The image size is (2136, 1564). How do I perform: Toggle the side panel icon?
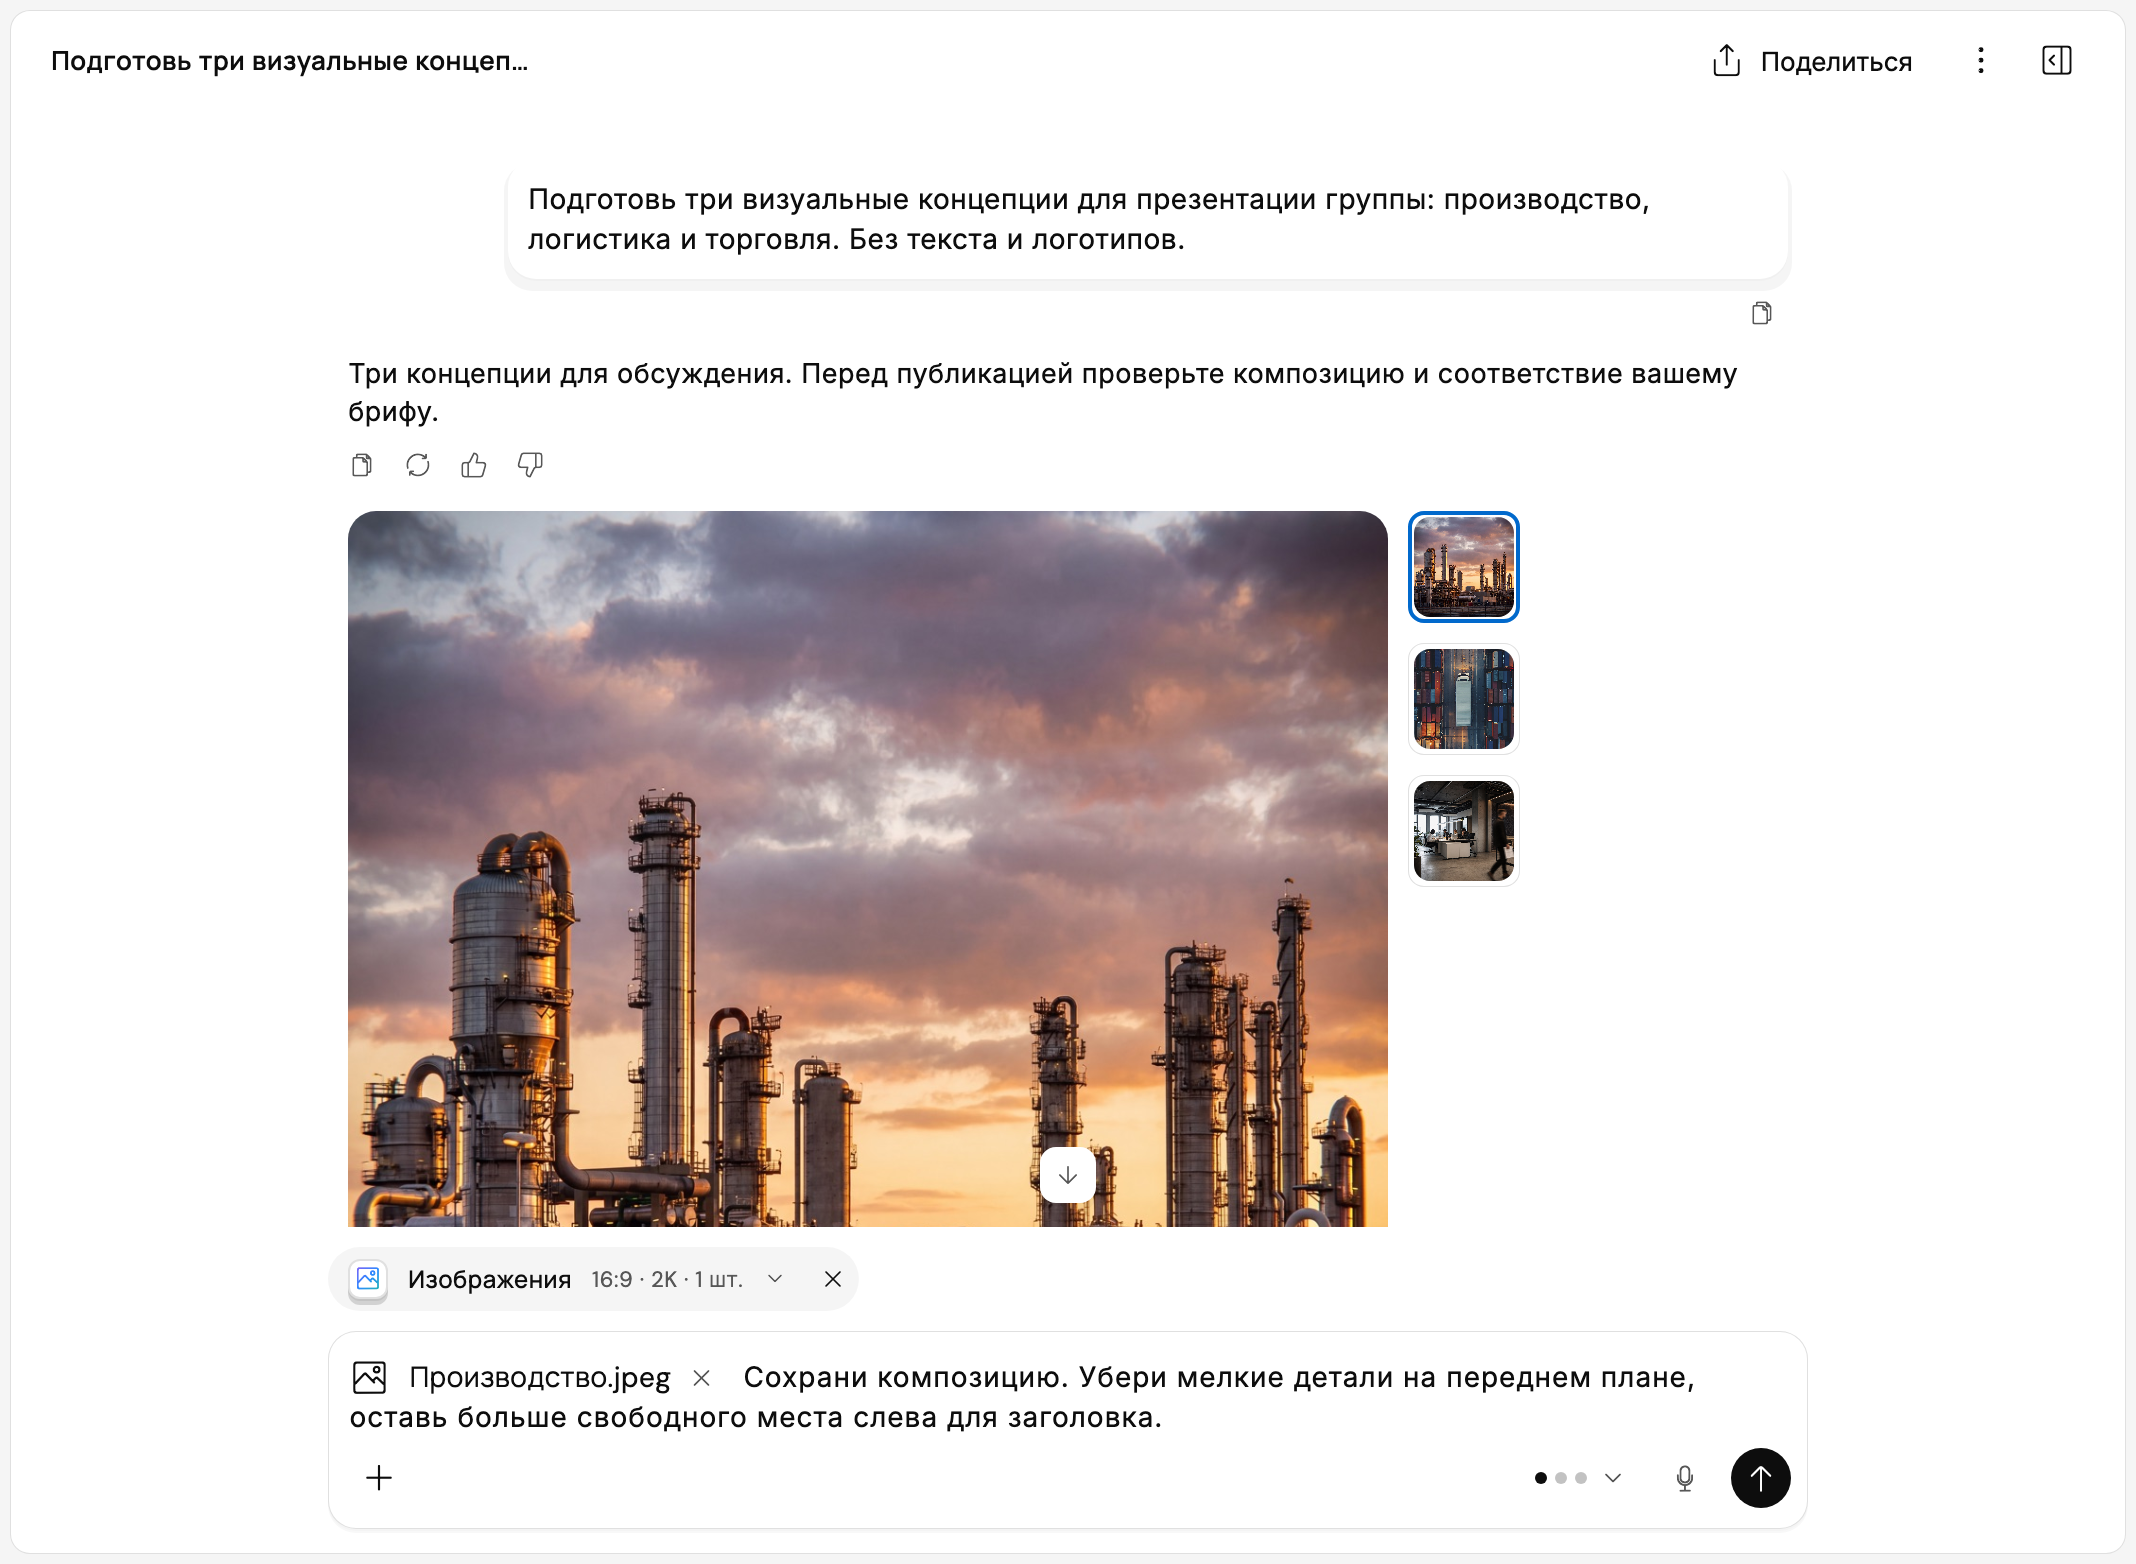click(x=2056, y=61)
